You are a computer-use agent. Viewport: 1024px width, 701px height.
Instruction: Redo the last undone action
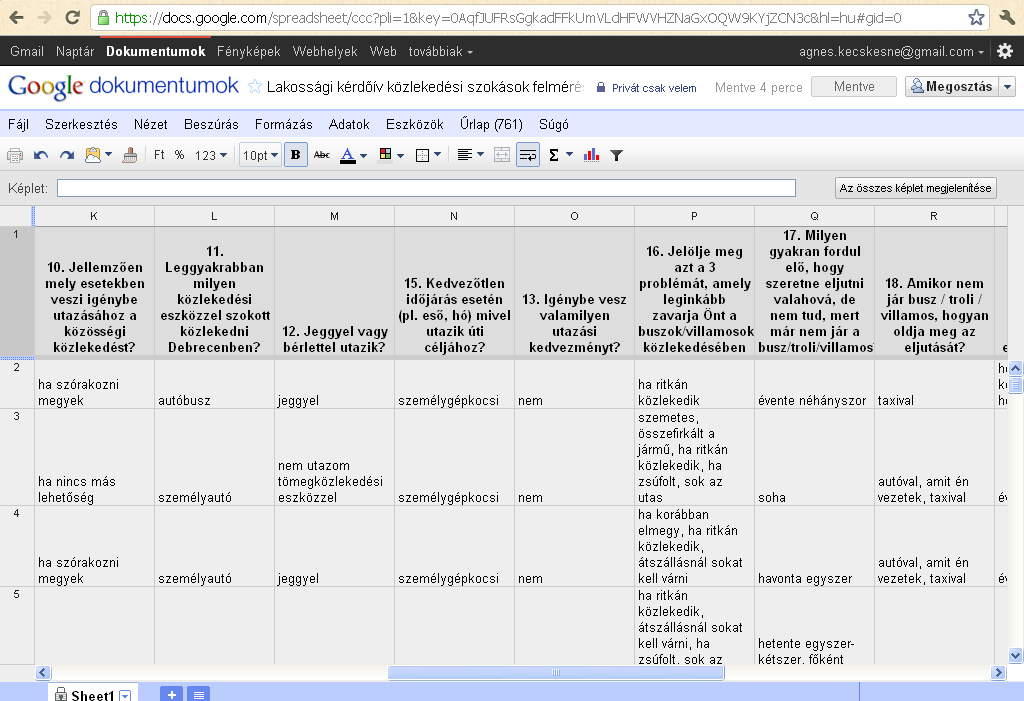pos(67,155)
